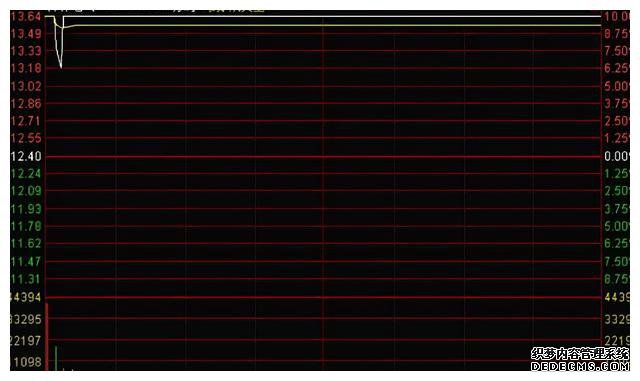Click the 12.09 green price label
Image resolution: width=640 pixels, height=381 pixels.
point(26,191)
